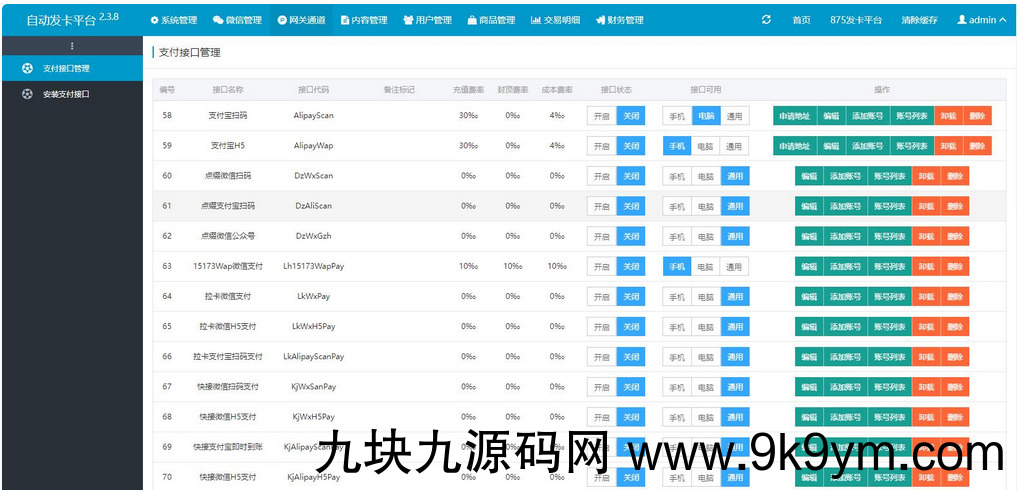Screen dimensions: 1017x490
Task: Click 清除缓存 link in top bar
Action: [x=919, y=20]
